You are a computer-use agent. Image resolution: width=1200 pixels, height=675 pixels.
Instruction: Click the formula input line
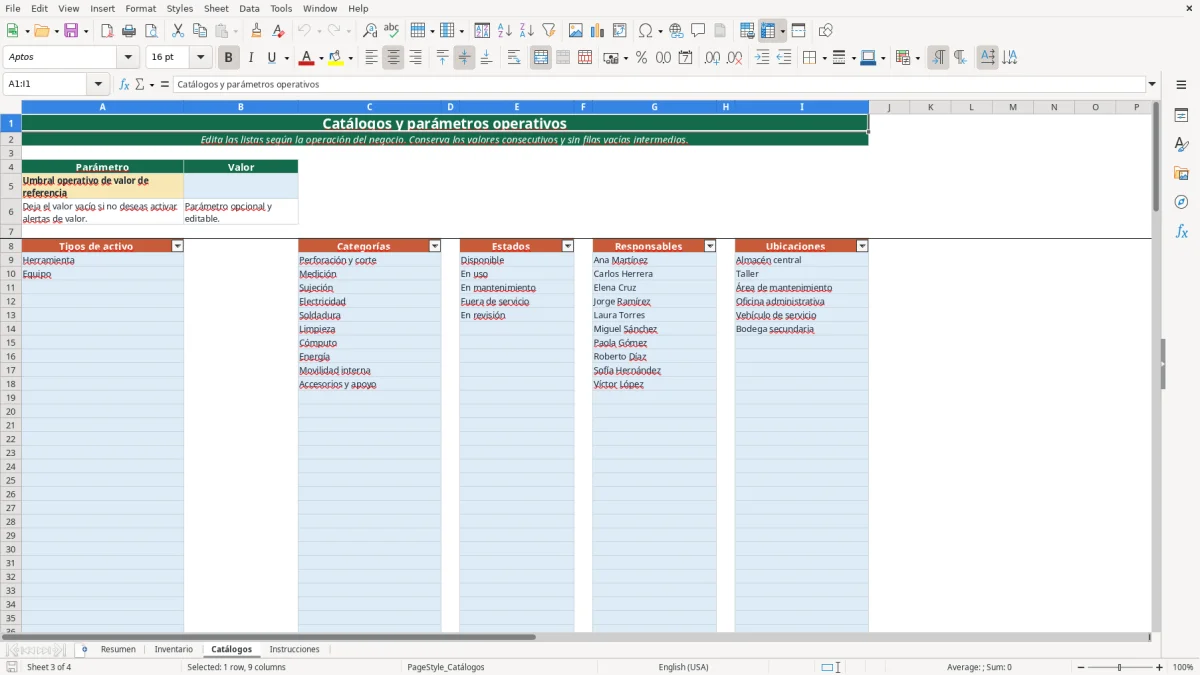tap(659, 84)
